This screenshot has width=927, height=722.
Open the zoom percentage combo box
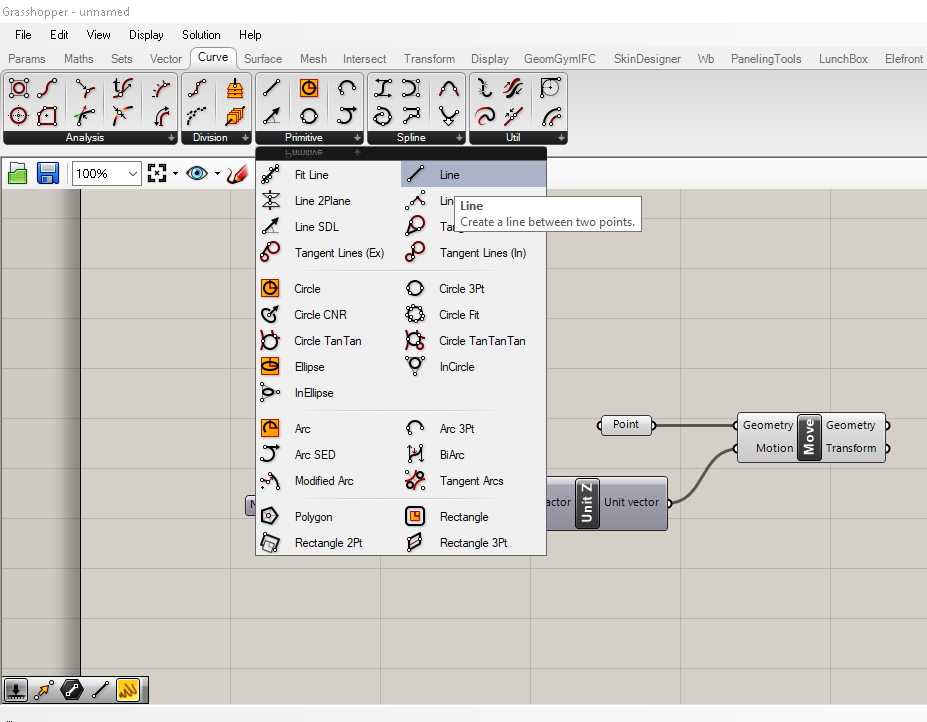[x=107, y=174]
